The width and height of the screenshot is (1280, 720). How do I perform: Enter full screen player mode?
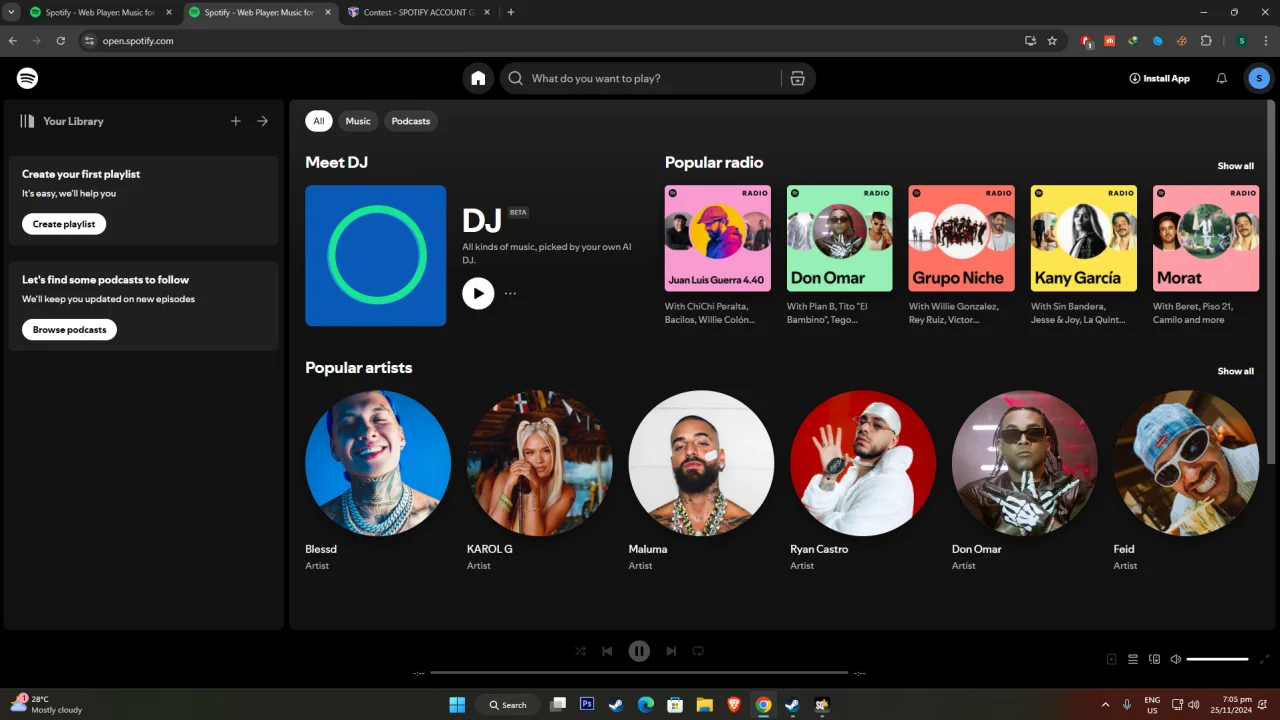[x=1265, y=659]
